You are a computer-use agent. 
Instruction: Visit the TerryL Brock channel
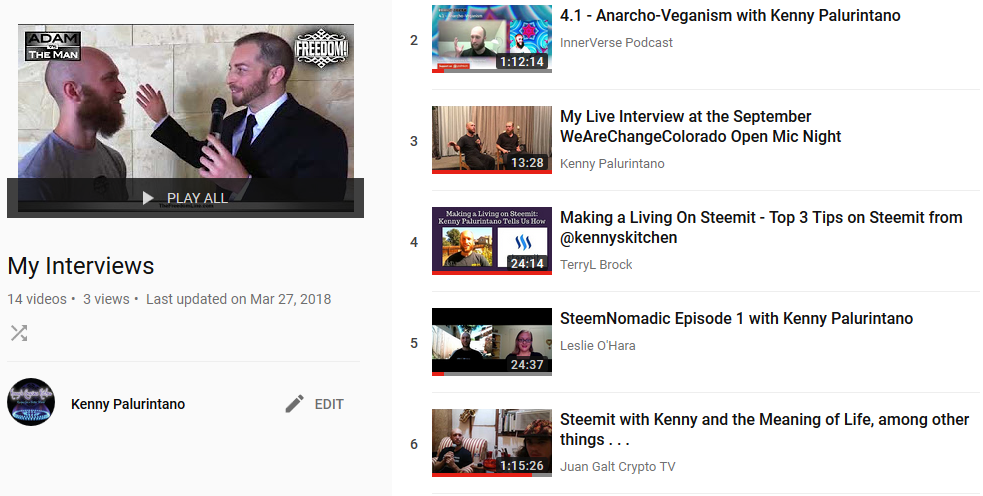[596, 265]
